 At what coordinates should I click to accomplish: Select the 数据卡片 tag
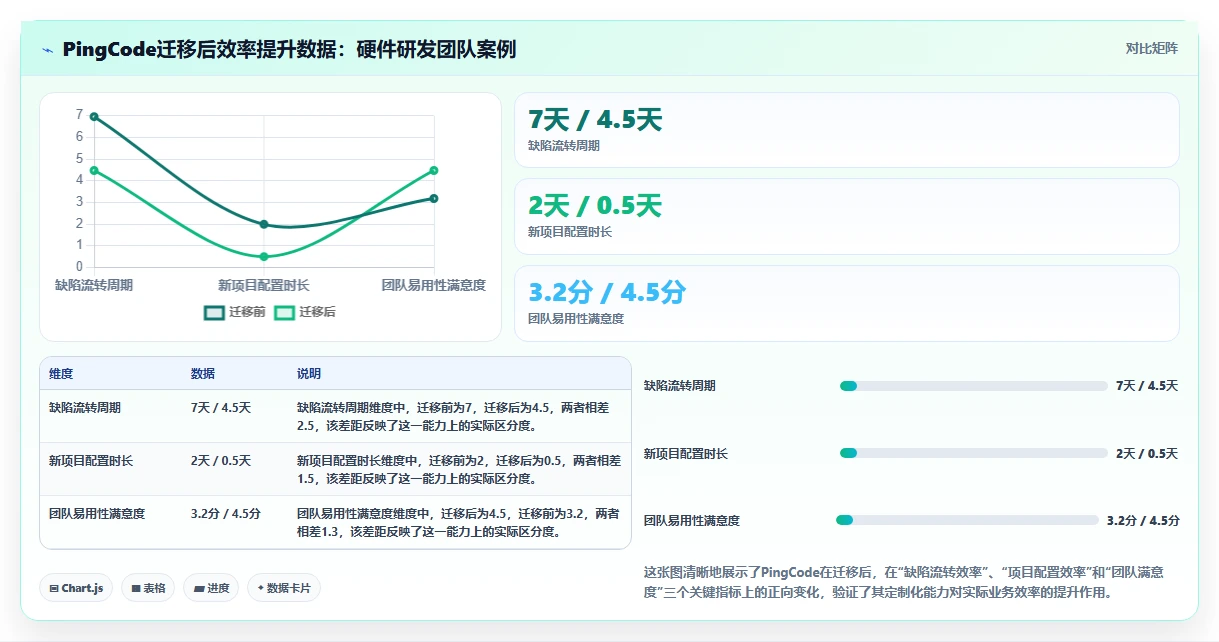[284, 588]
